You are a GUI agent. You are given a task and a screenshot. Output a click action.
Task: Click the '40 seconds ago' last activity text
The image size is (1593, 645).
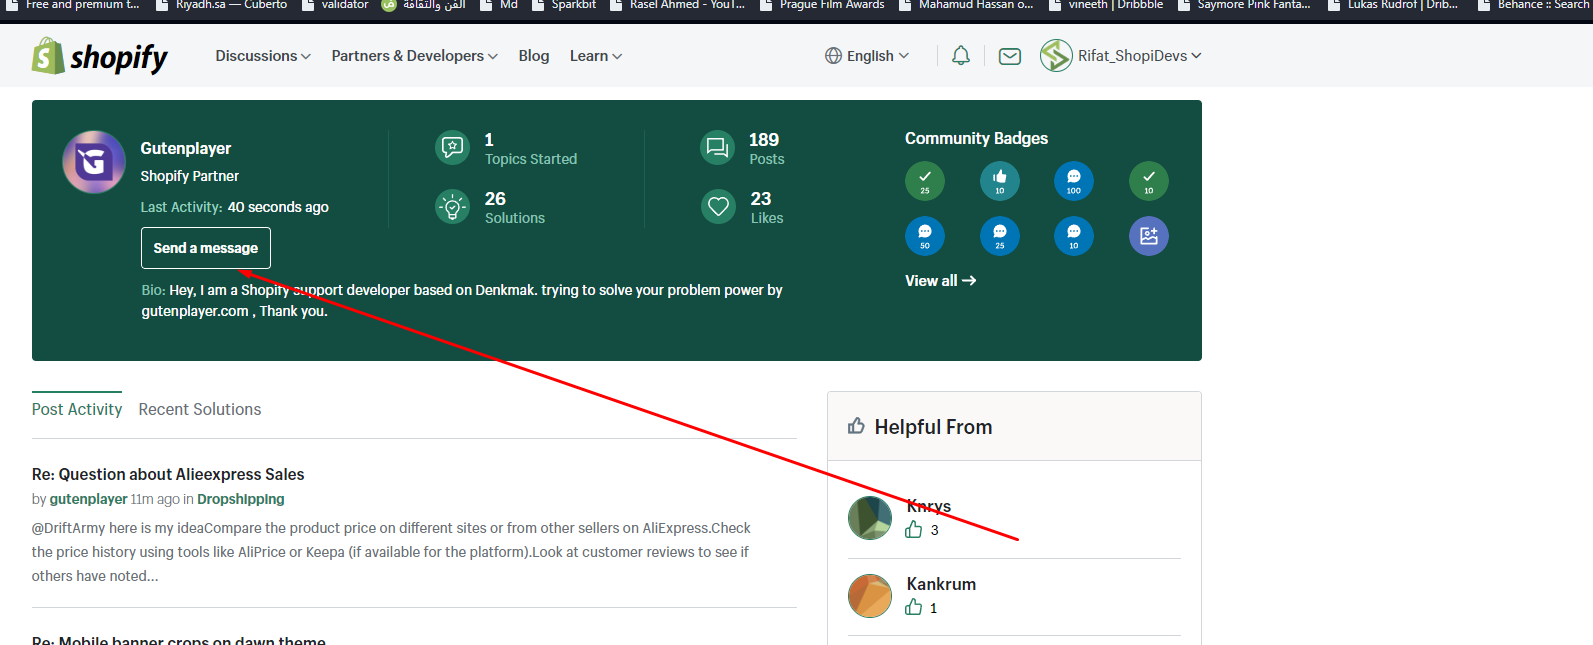point(278,207)
